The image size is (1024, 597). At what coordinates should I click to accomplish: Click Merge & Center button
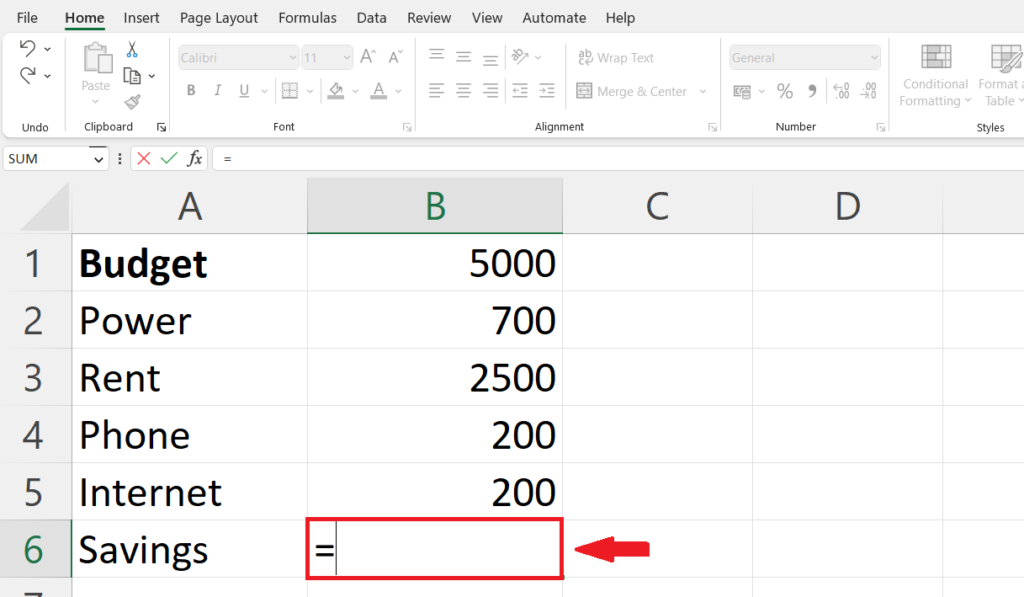[631, 91]
